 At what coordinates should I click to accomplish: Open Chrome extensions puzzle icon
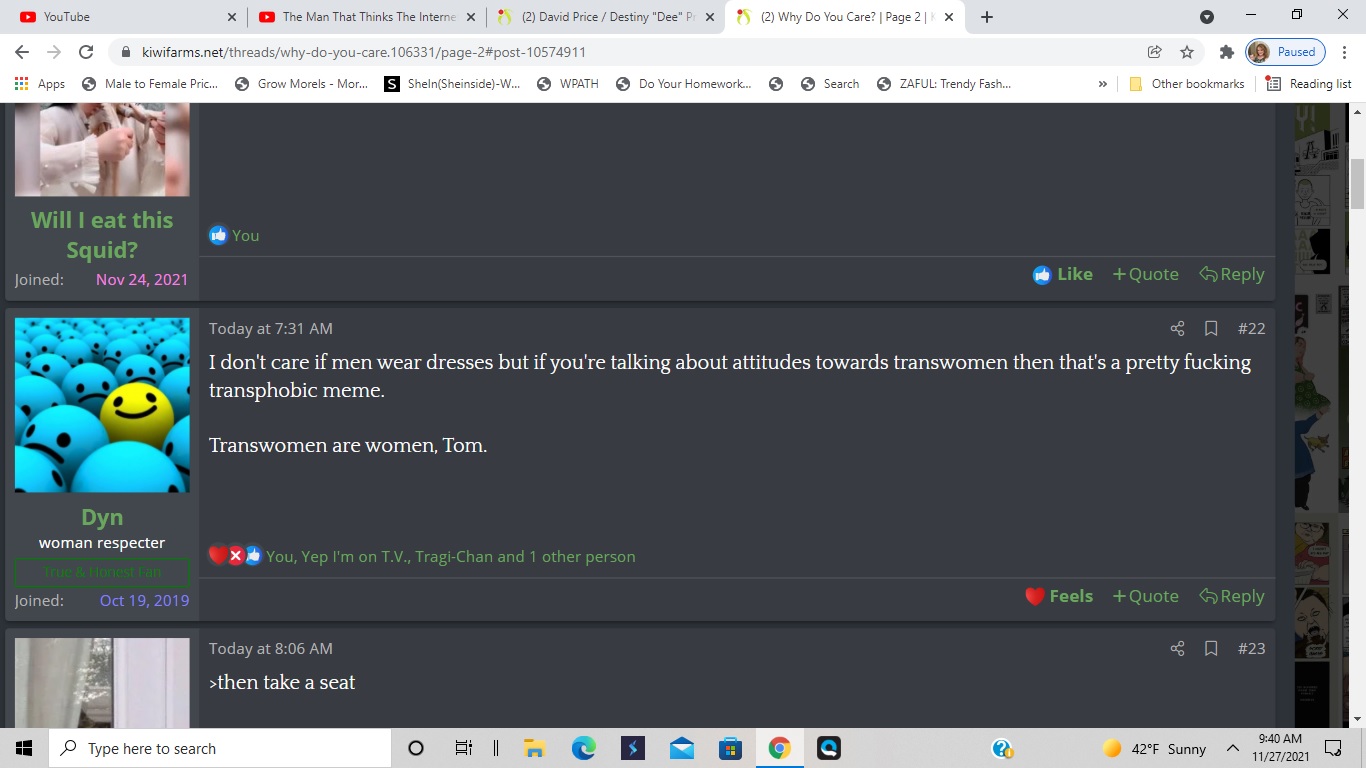(1226, 52)
